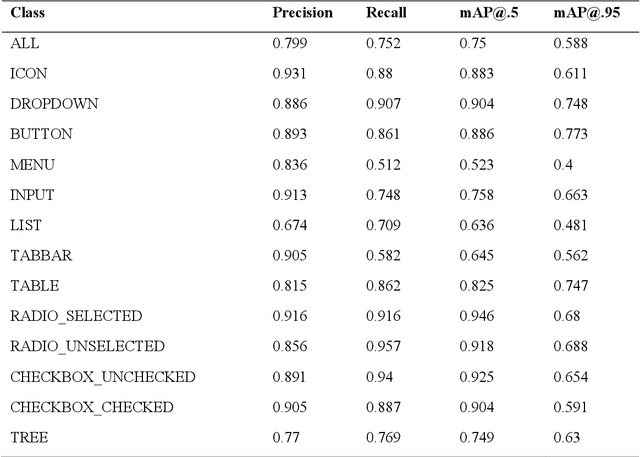Image resolution: width=640 pixels, height=457 pixels.
Task: Click the TREE class row label
Action: pyautogui.click(x=29, y=437)
